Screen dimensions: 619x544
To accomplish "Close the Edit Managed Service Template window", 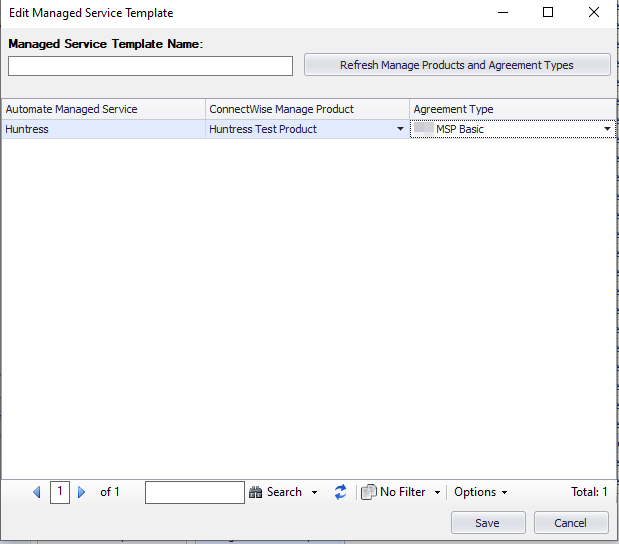I will pos(594,12).
